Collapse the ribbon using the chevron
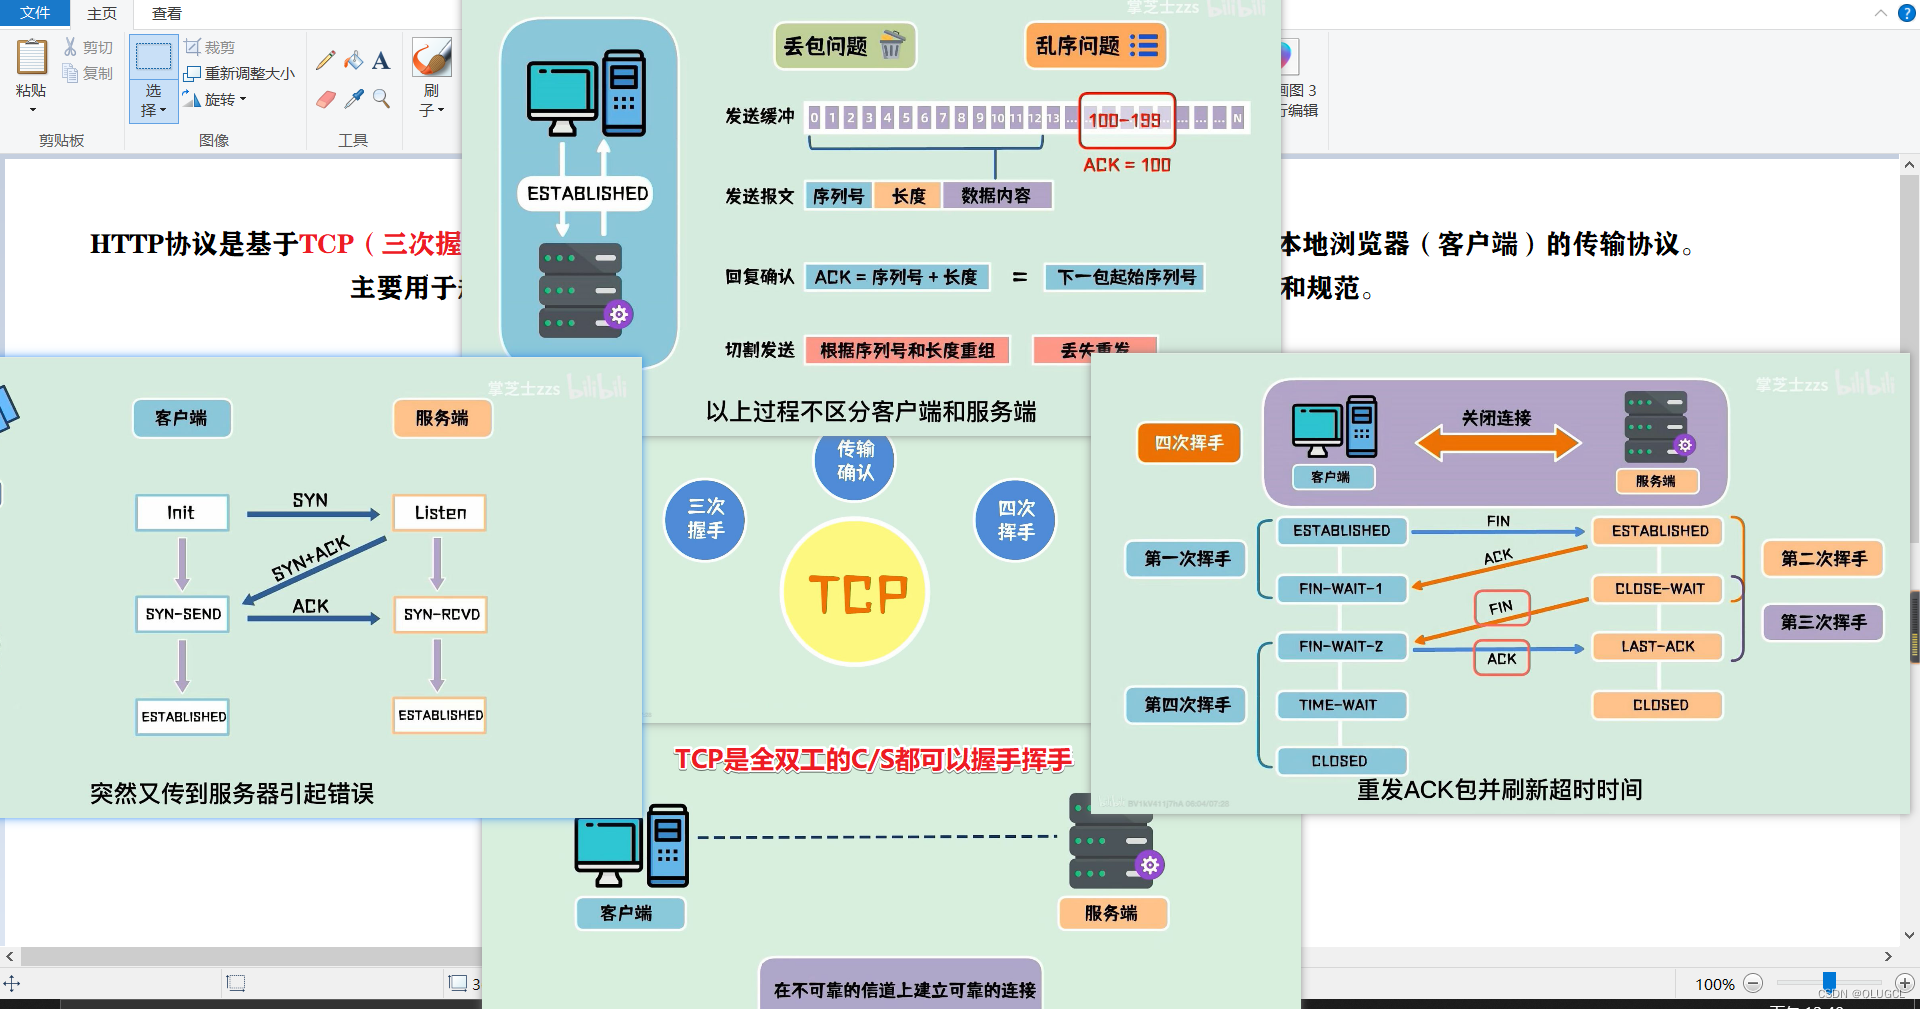 pos(1880,13)
